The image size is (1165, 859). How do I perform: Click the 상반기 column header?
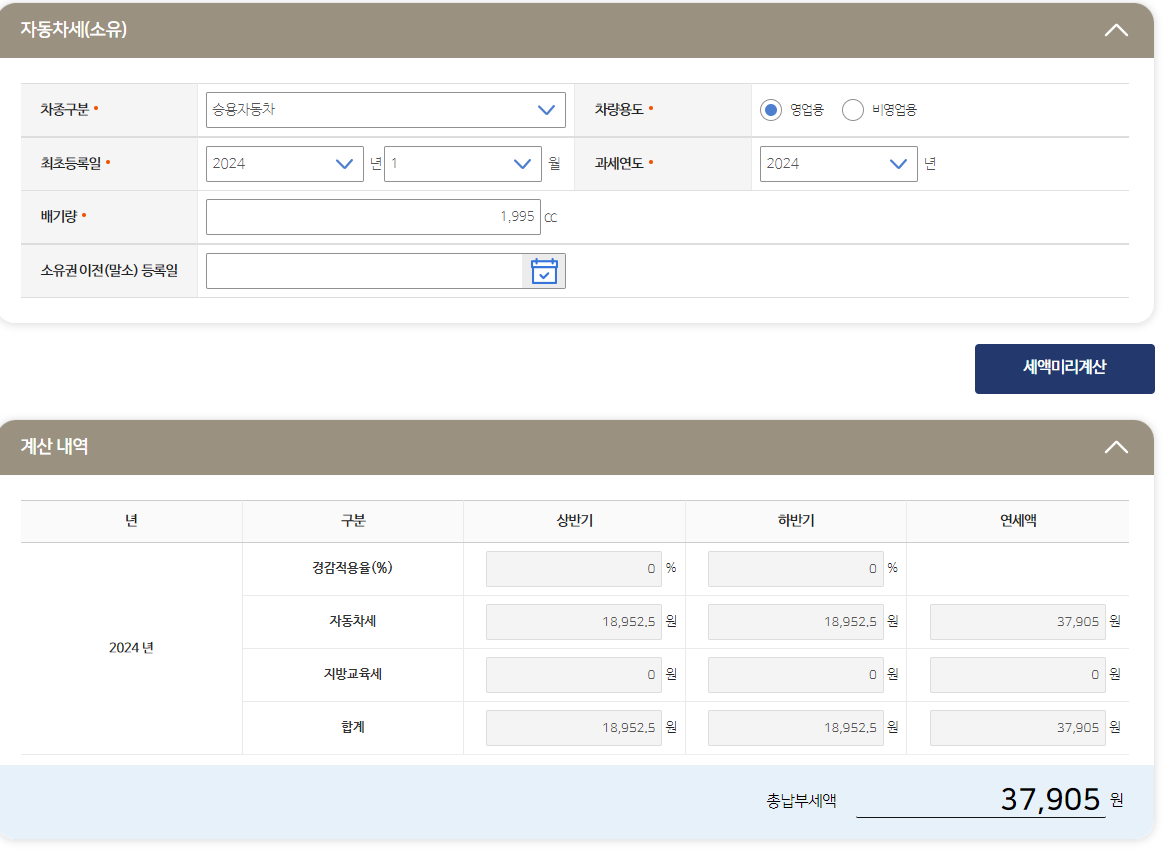coord(574,521)
